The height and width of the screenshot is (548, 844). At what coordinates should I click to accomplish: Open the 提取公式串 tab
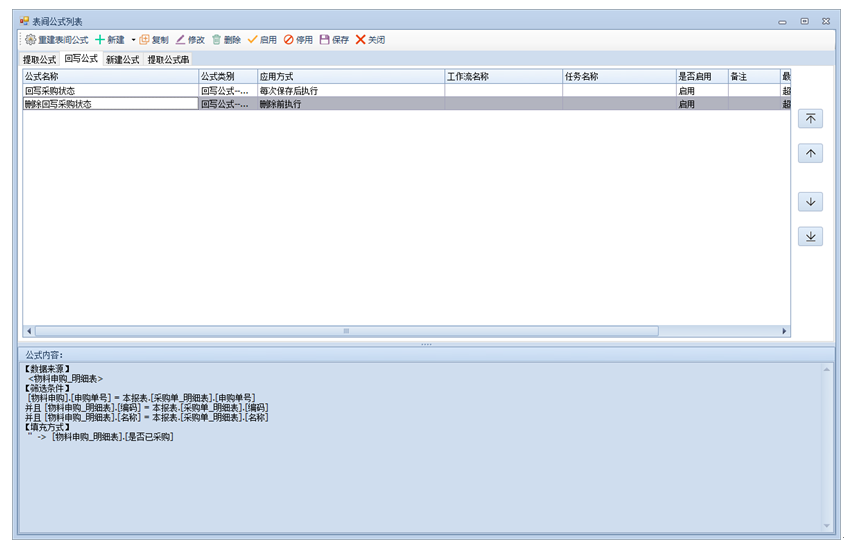168,60
